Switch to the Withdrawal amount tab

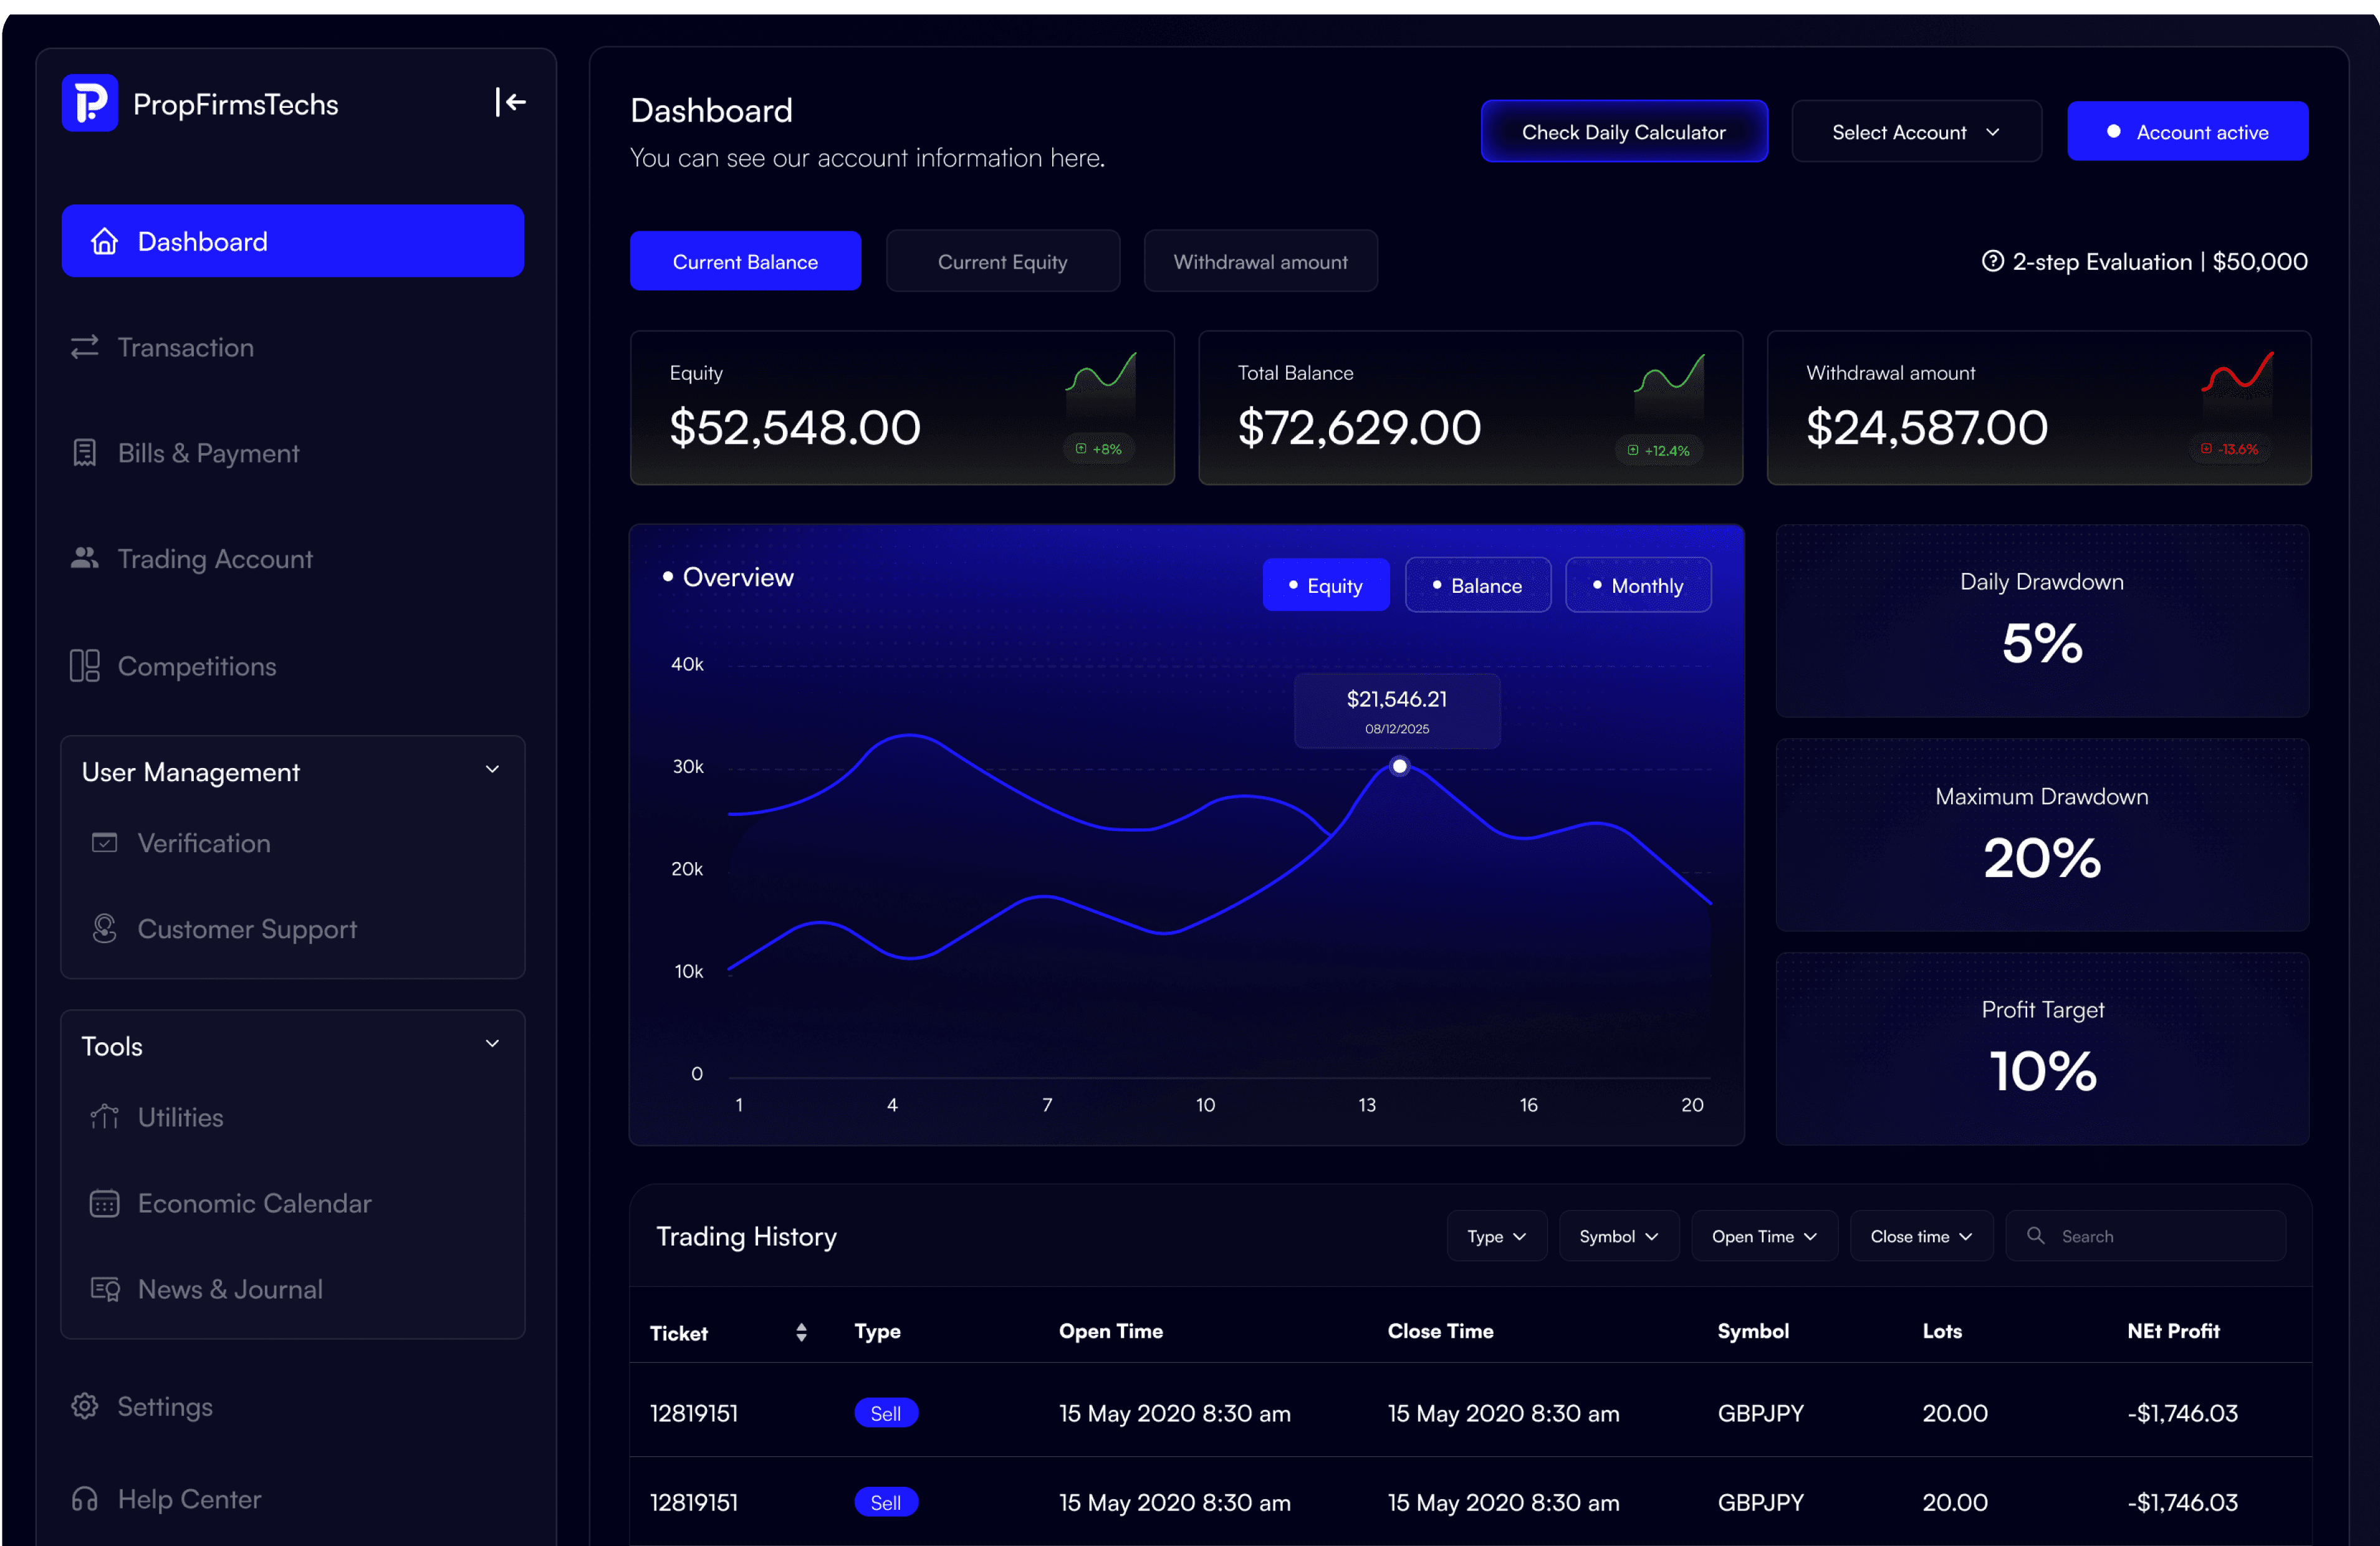point(1260,261)
